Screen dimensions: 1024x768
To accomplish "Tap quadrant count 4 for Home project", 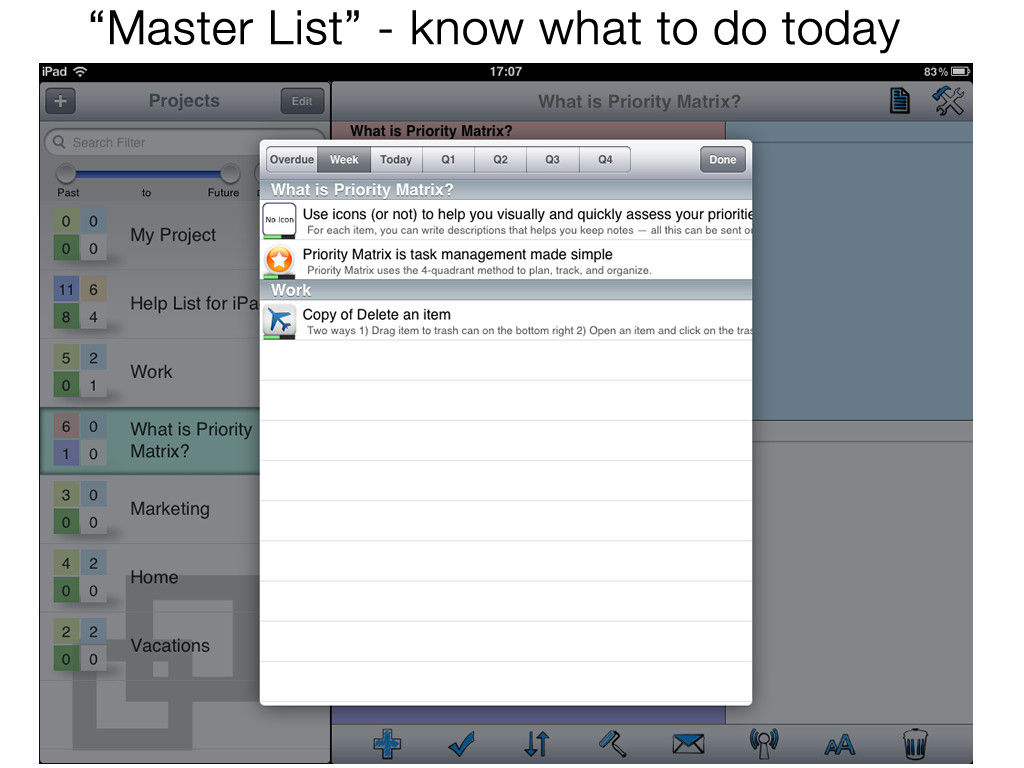I will coord(66,563).
